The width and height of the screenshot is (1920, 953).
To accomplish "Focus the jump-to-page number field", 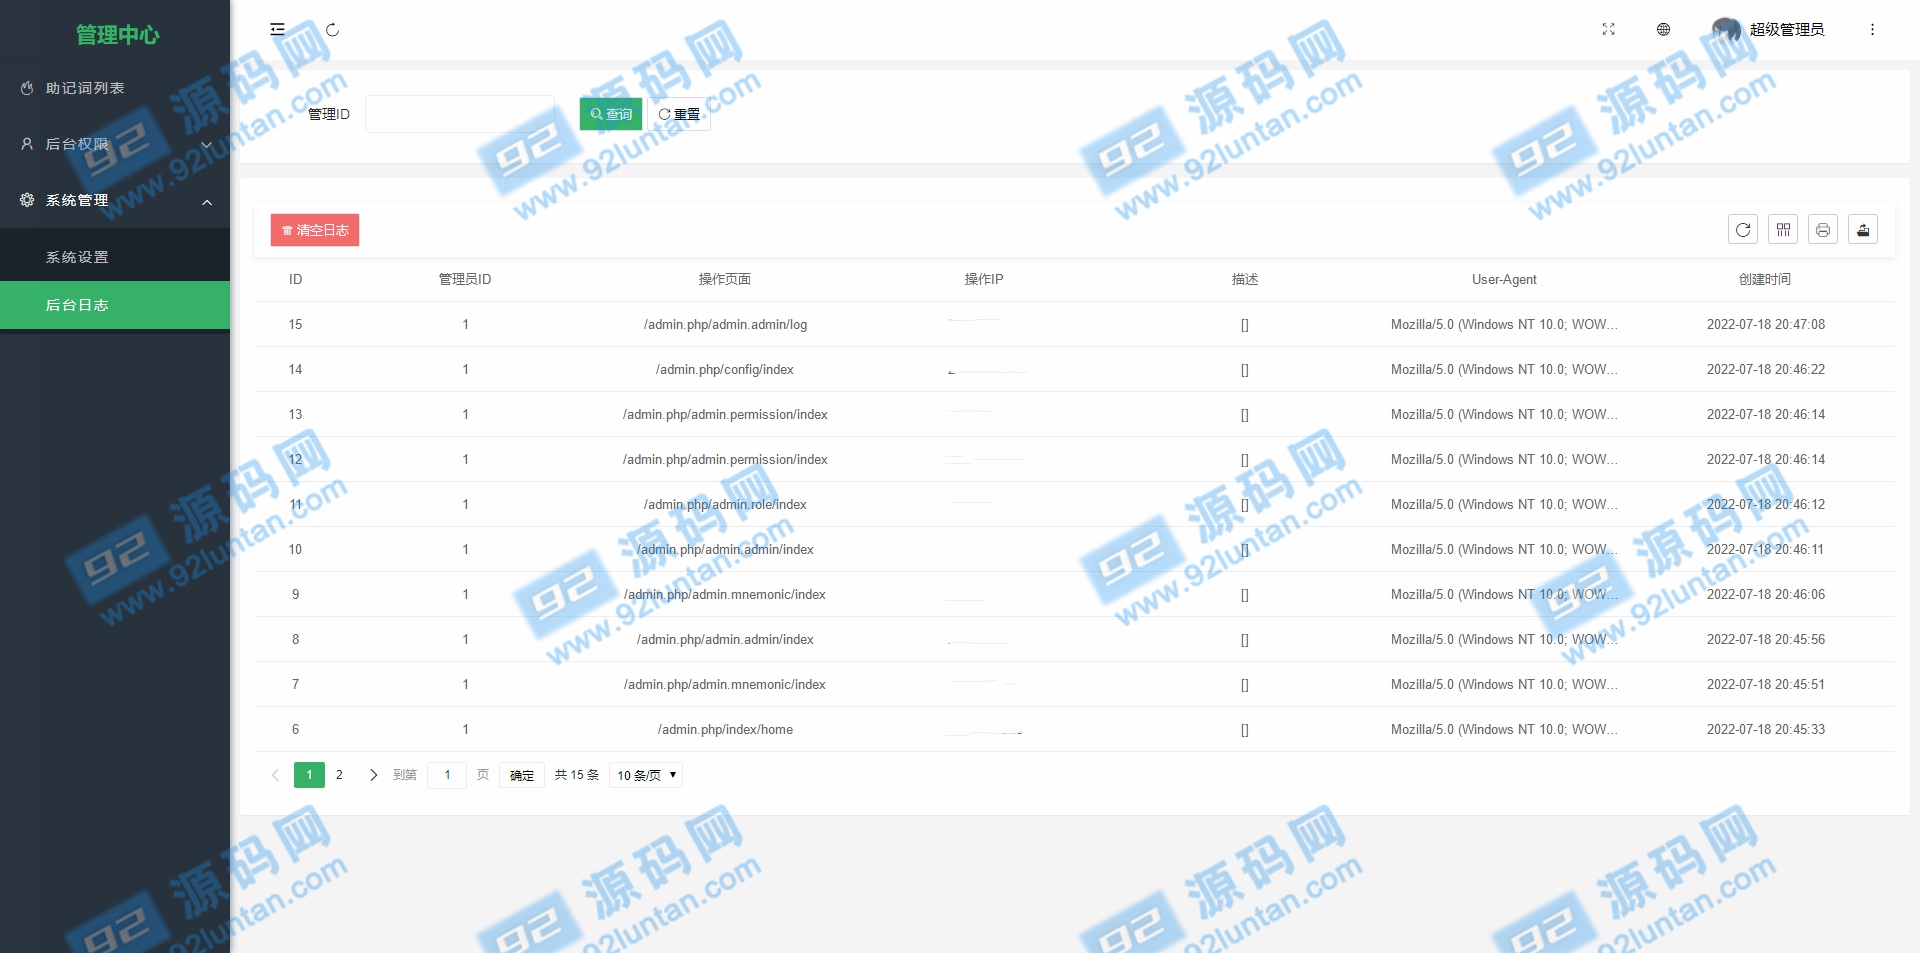I will pos(447,775).
